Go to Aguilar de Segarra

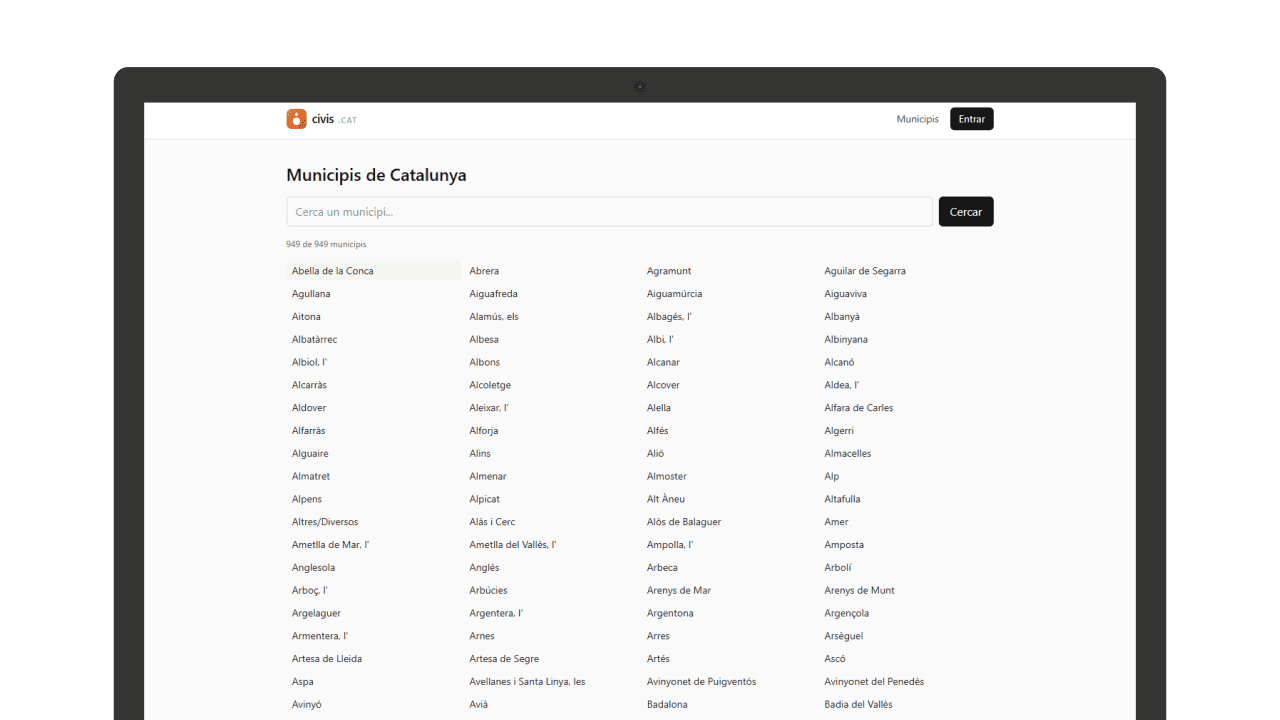coord(865,271)
